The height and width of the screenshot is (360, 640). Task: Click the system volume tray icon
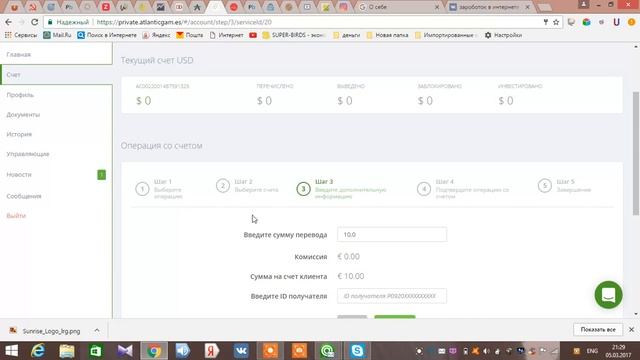(486, 351)
